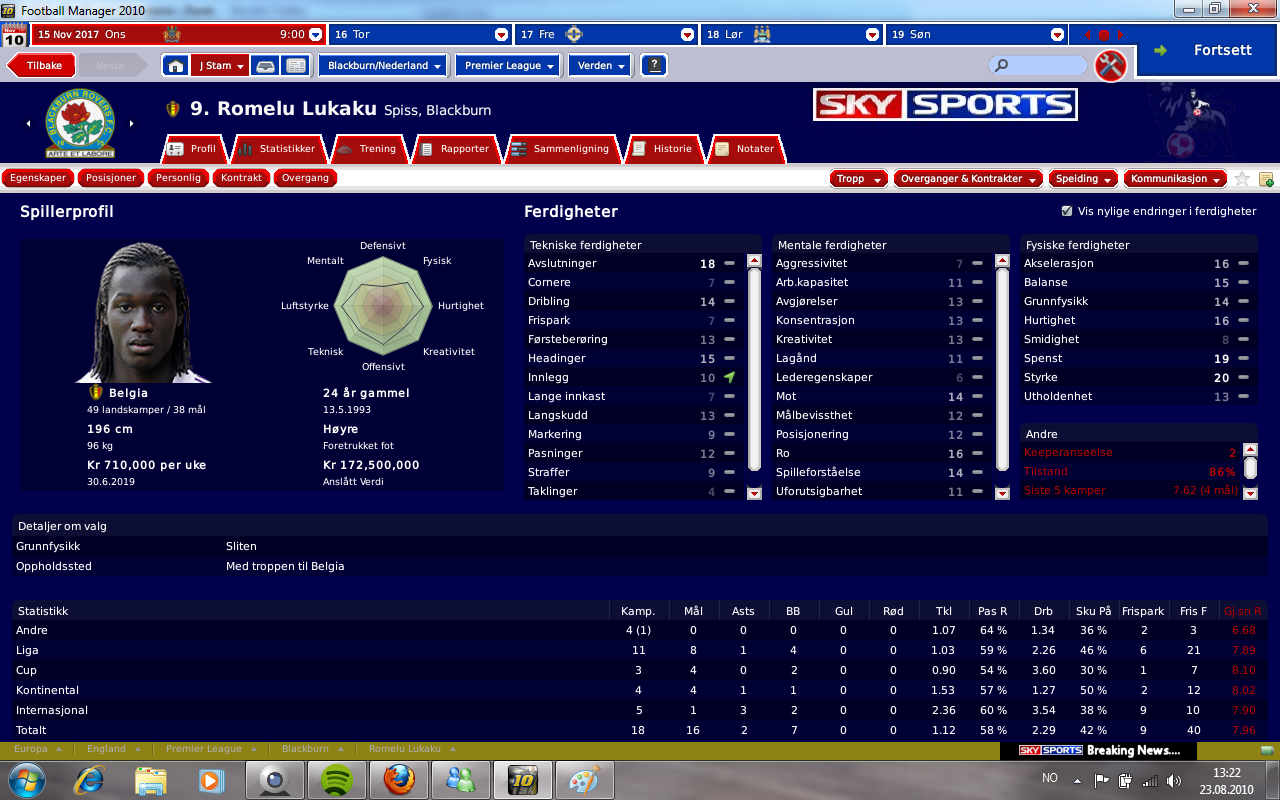Toggle 'Vis nylige endringer i ferdigheter' checkbox

[x=1066, y=211]
